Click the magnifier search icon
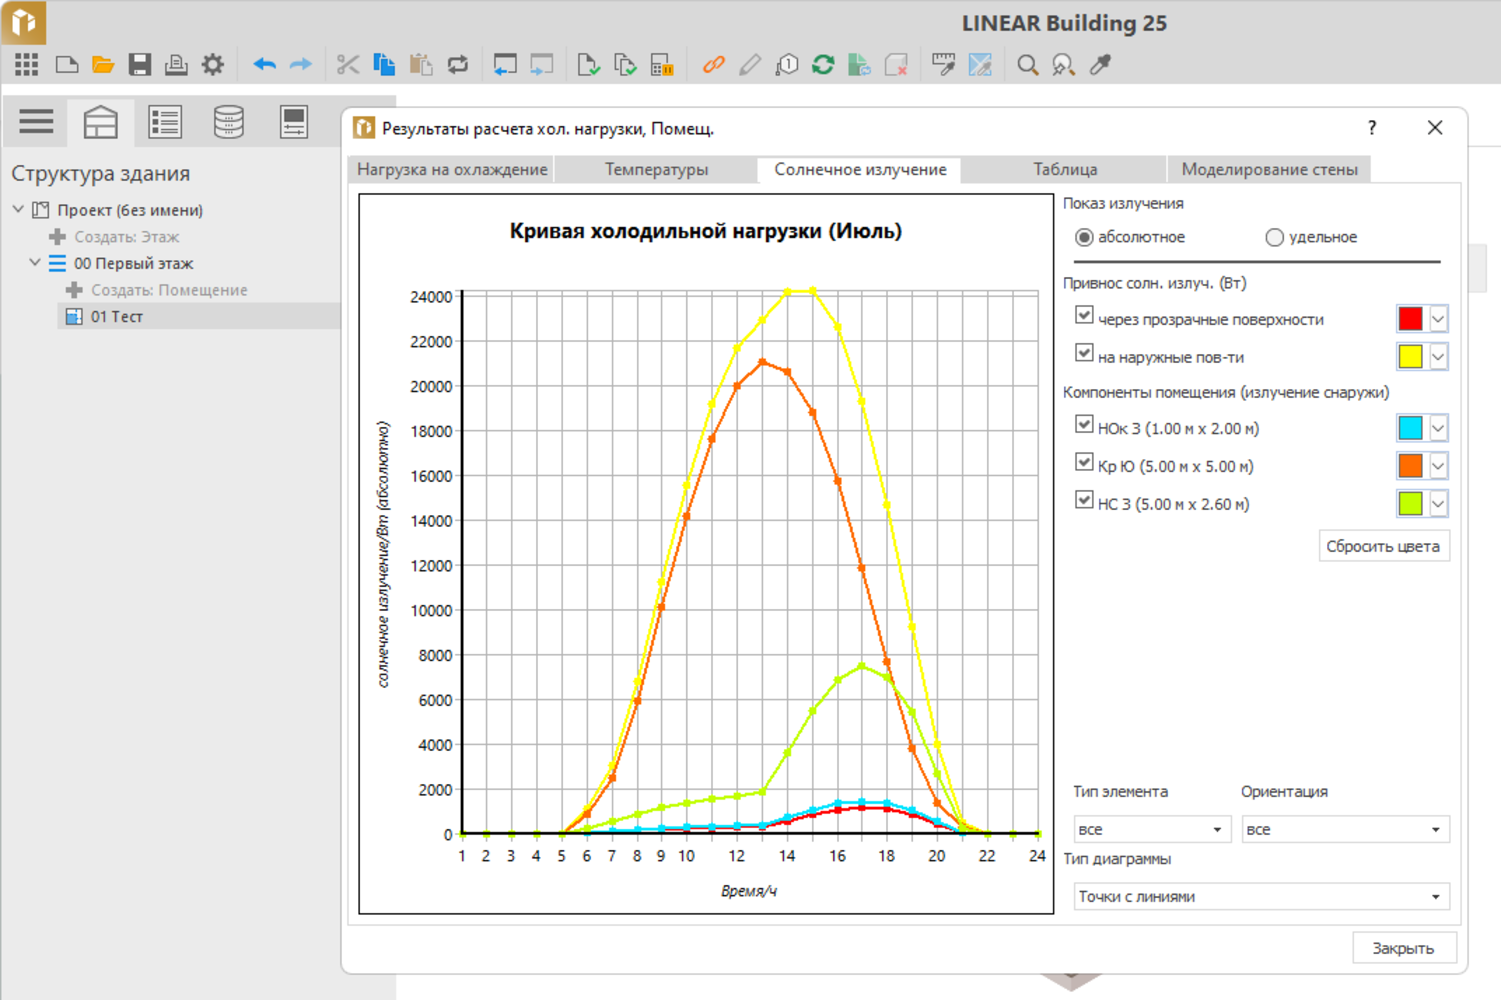The image size is (1501, 1000). (1027, 65)
